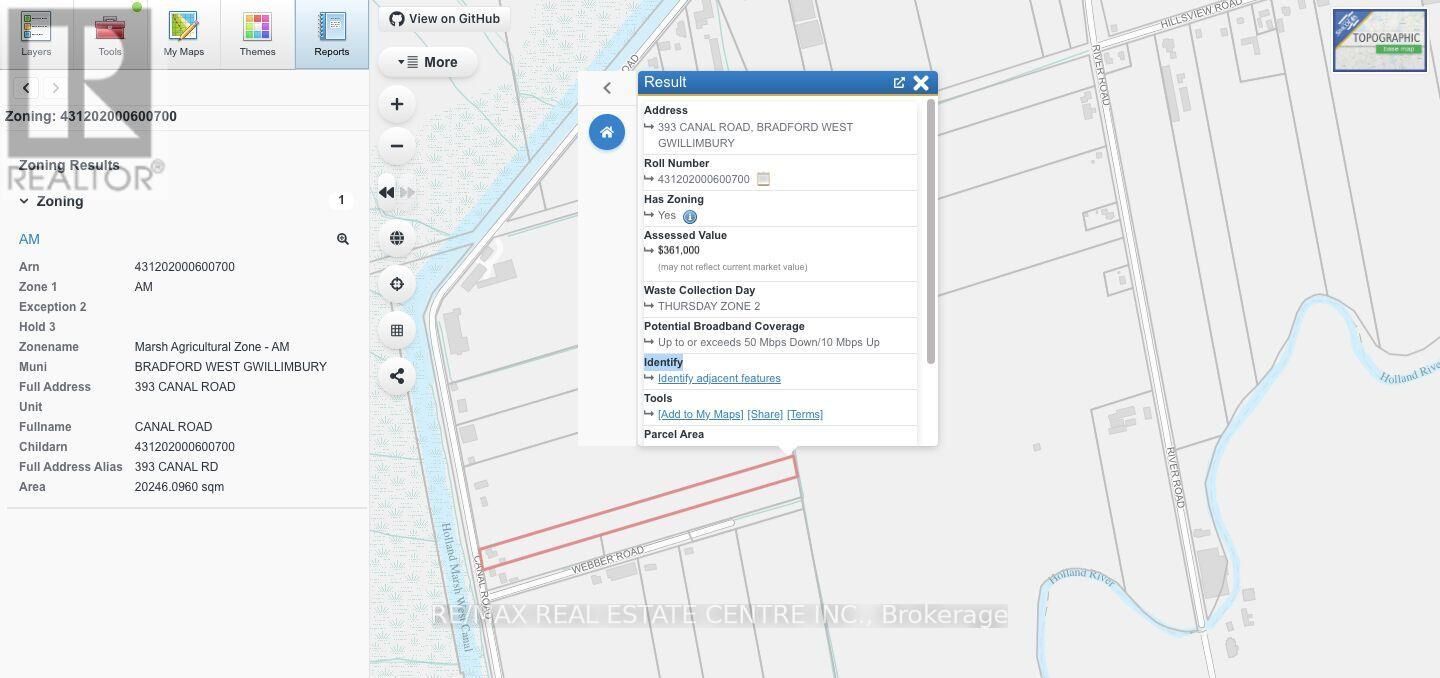Open the Layers tab
1440x678 pixels.
(x=36, y=34)
